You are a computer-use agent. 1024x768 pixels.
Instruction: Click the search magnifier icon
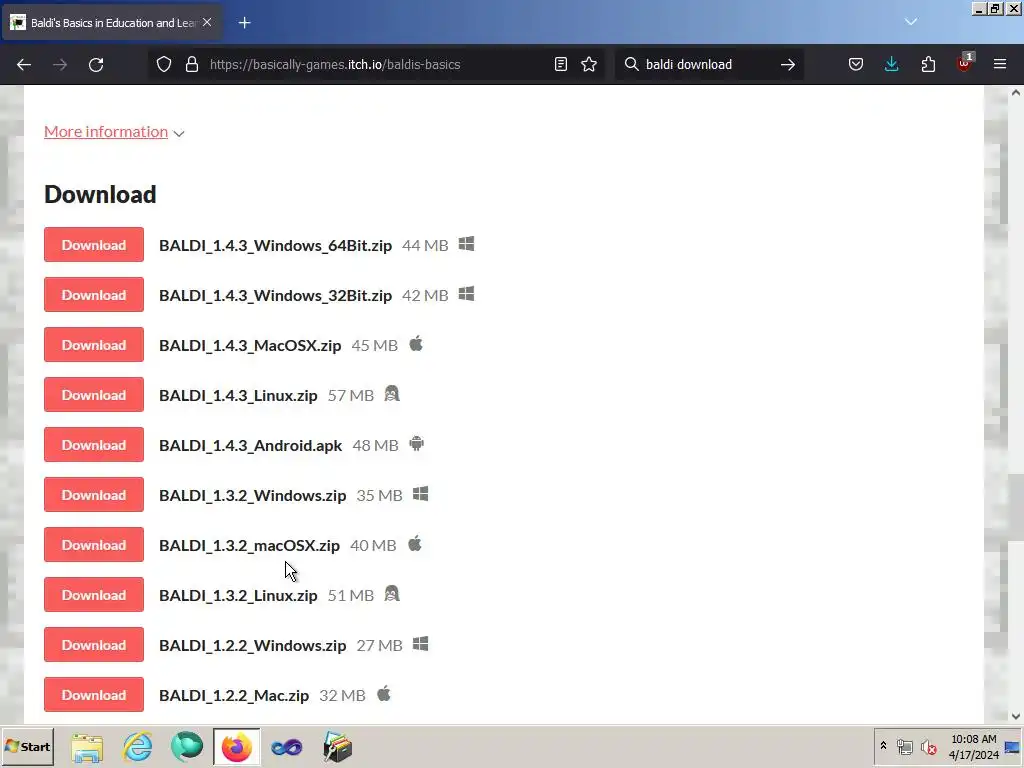[632, 64]
